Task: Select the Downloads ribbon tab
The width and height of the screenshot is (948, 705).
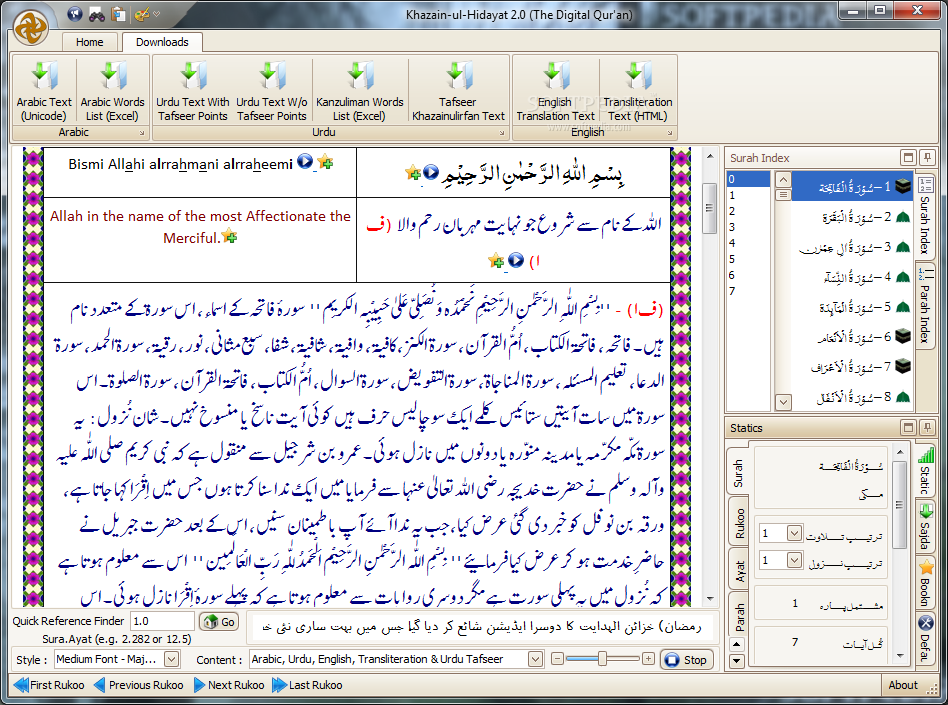Action: pyautogui.click(x=162, y=42)
